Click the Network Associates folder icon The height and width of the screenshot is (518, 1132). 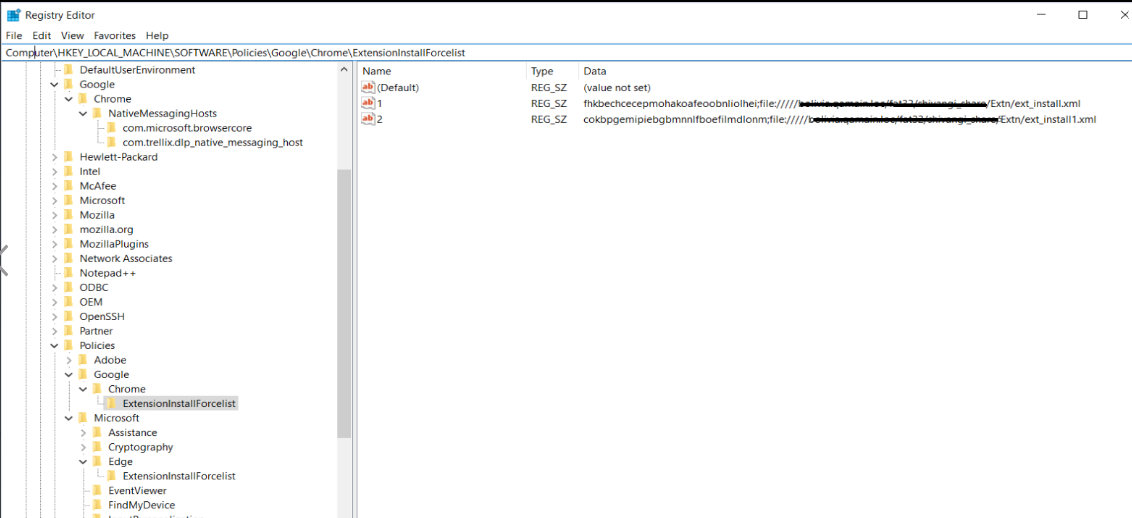point(69,258)
